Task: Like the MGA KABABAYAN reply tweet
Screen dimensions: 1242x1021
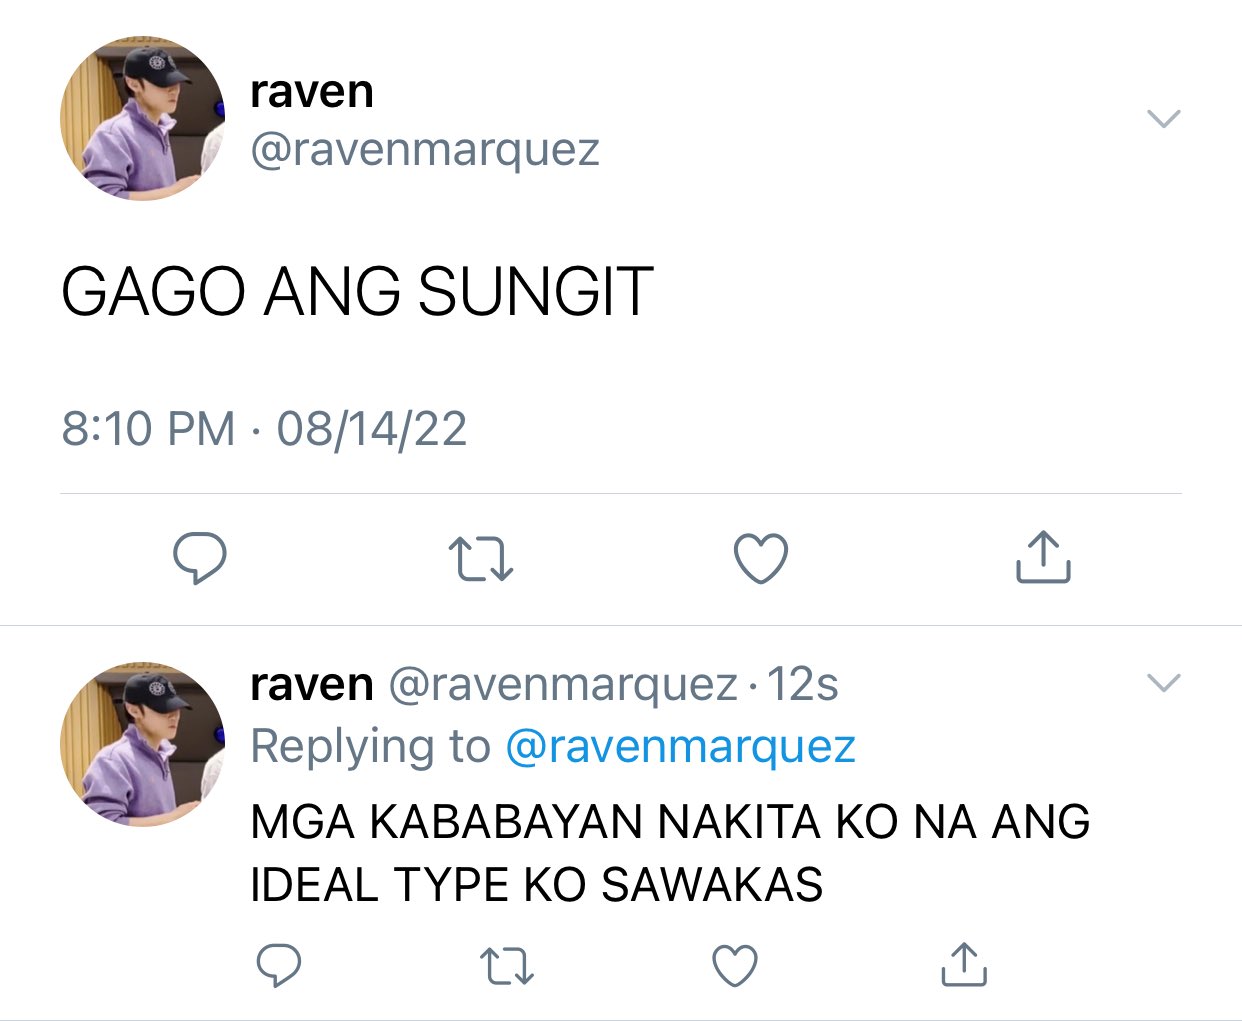Action: point(735,965)
